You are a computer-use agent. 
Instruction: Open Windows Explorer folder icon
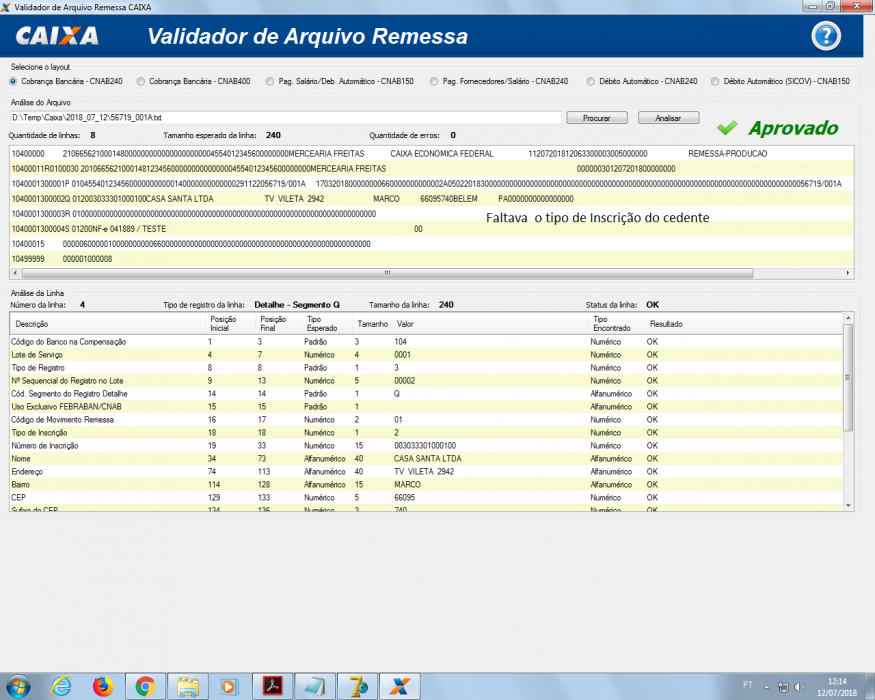(x=188, y=686)
